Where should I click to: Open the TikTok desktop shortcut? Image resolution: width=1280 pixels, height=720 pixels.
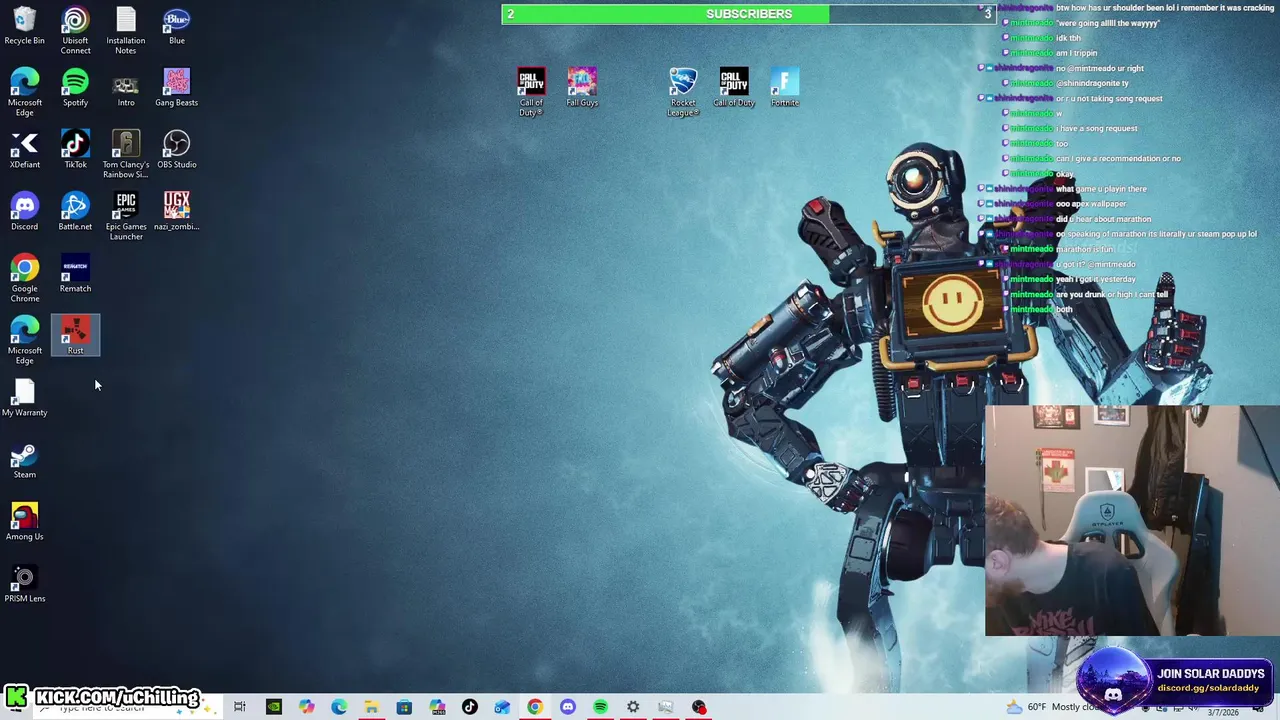pyautogui.click(x=75, y=150)
